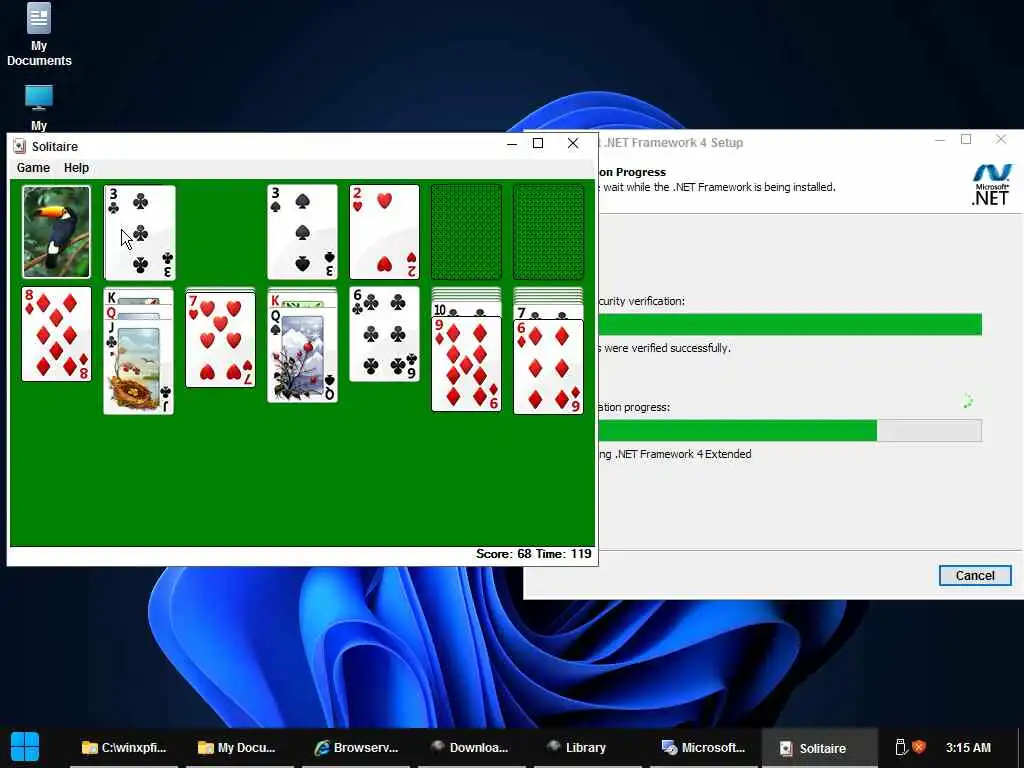This screenshot has height=768, width=1024.
Task: Select the Jack of clubs card
Action: click(138, 367)
